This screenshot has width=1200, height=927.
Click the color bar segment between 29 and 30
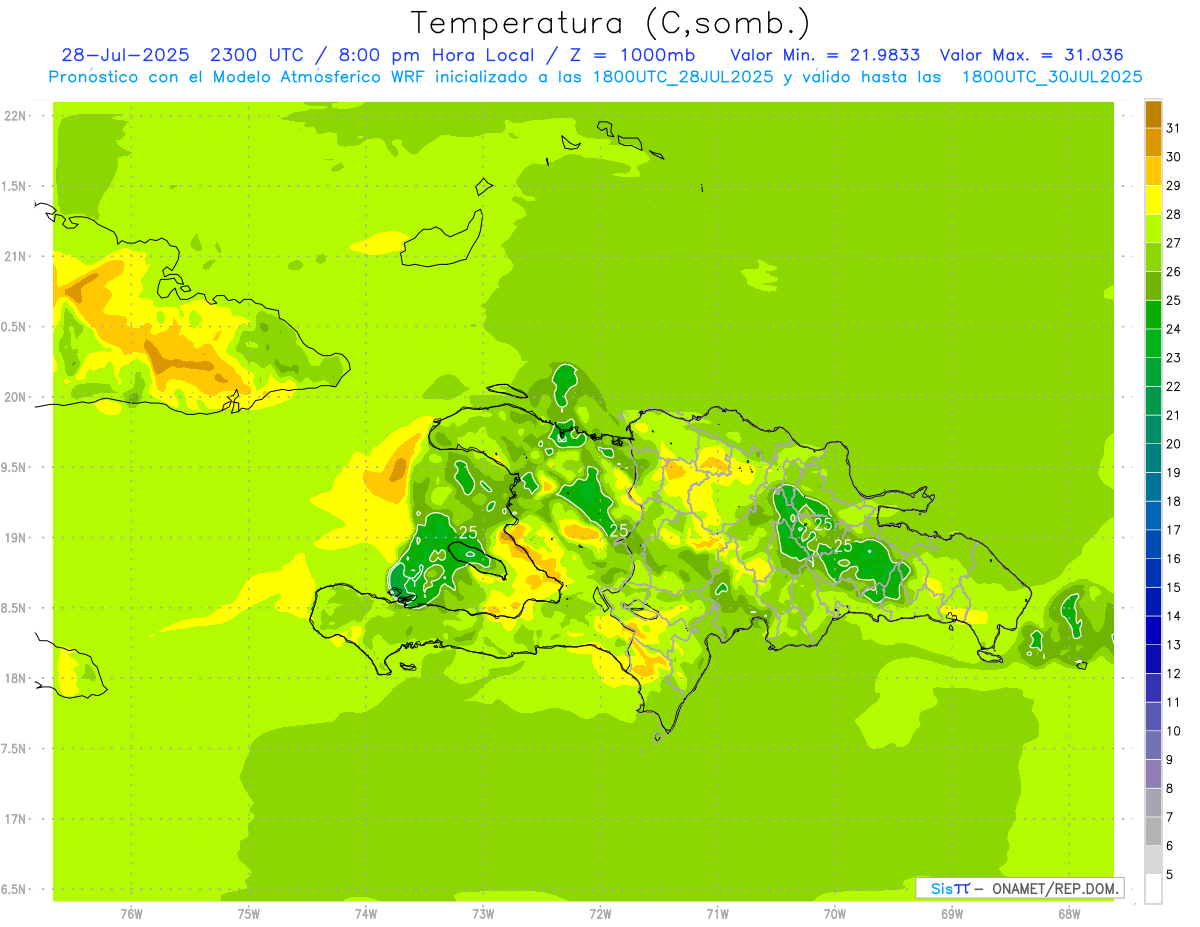tap(1153, 171)
